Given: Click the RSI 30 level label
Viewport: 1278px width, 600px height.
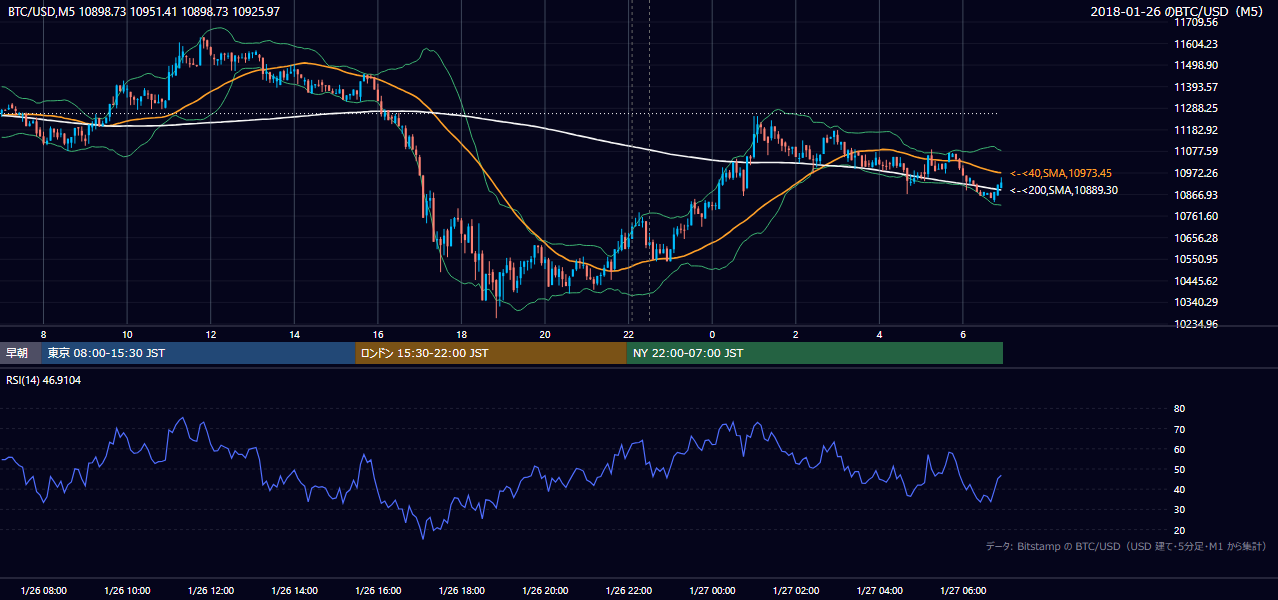Looking at the screenshot, I should click(x=1180, y=510).
